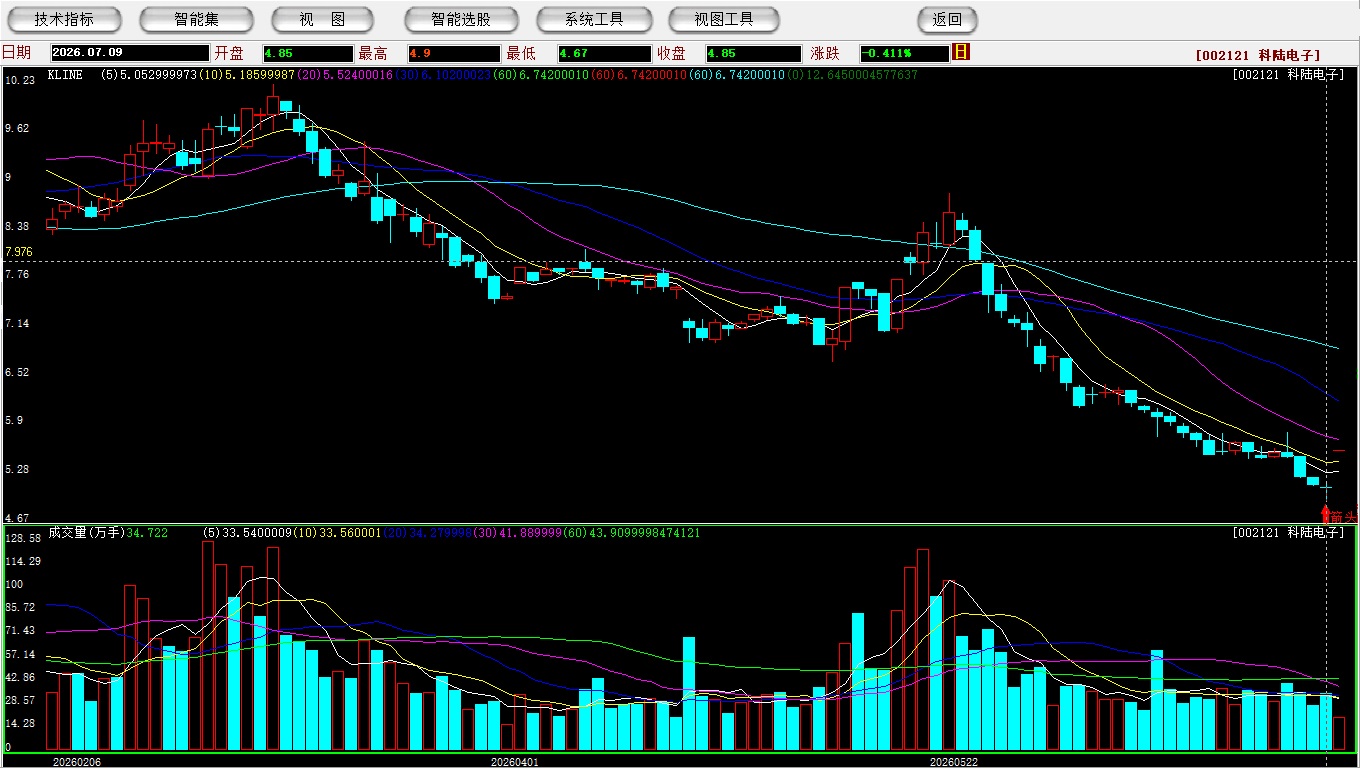Click the 10.23 price axis label
The height and width of the screenshot is (768, 1360).
click(20, 80)
